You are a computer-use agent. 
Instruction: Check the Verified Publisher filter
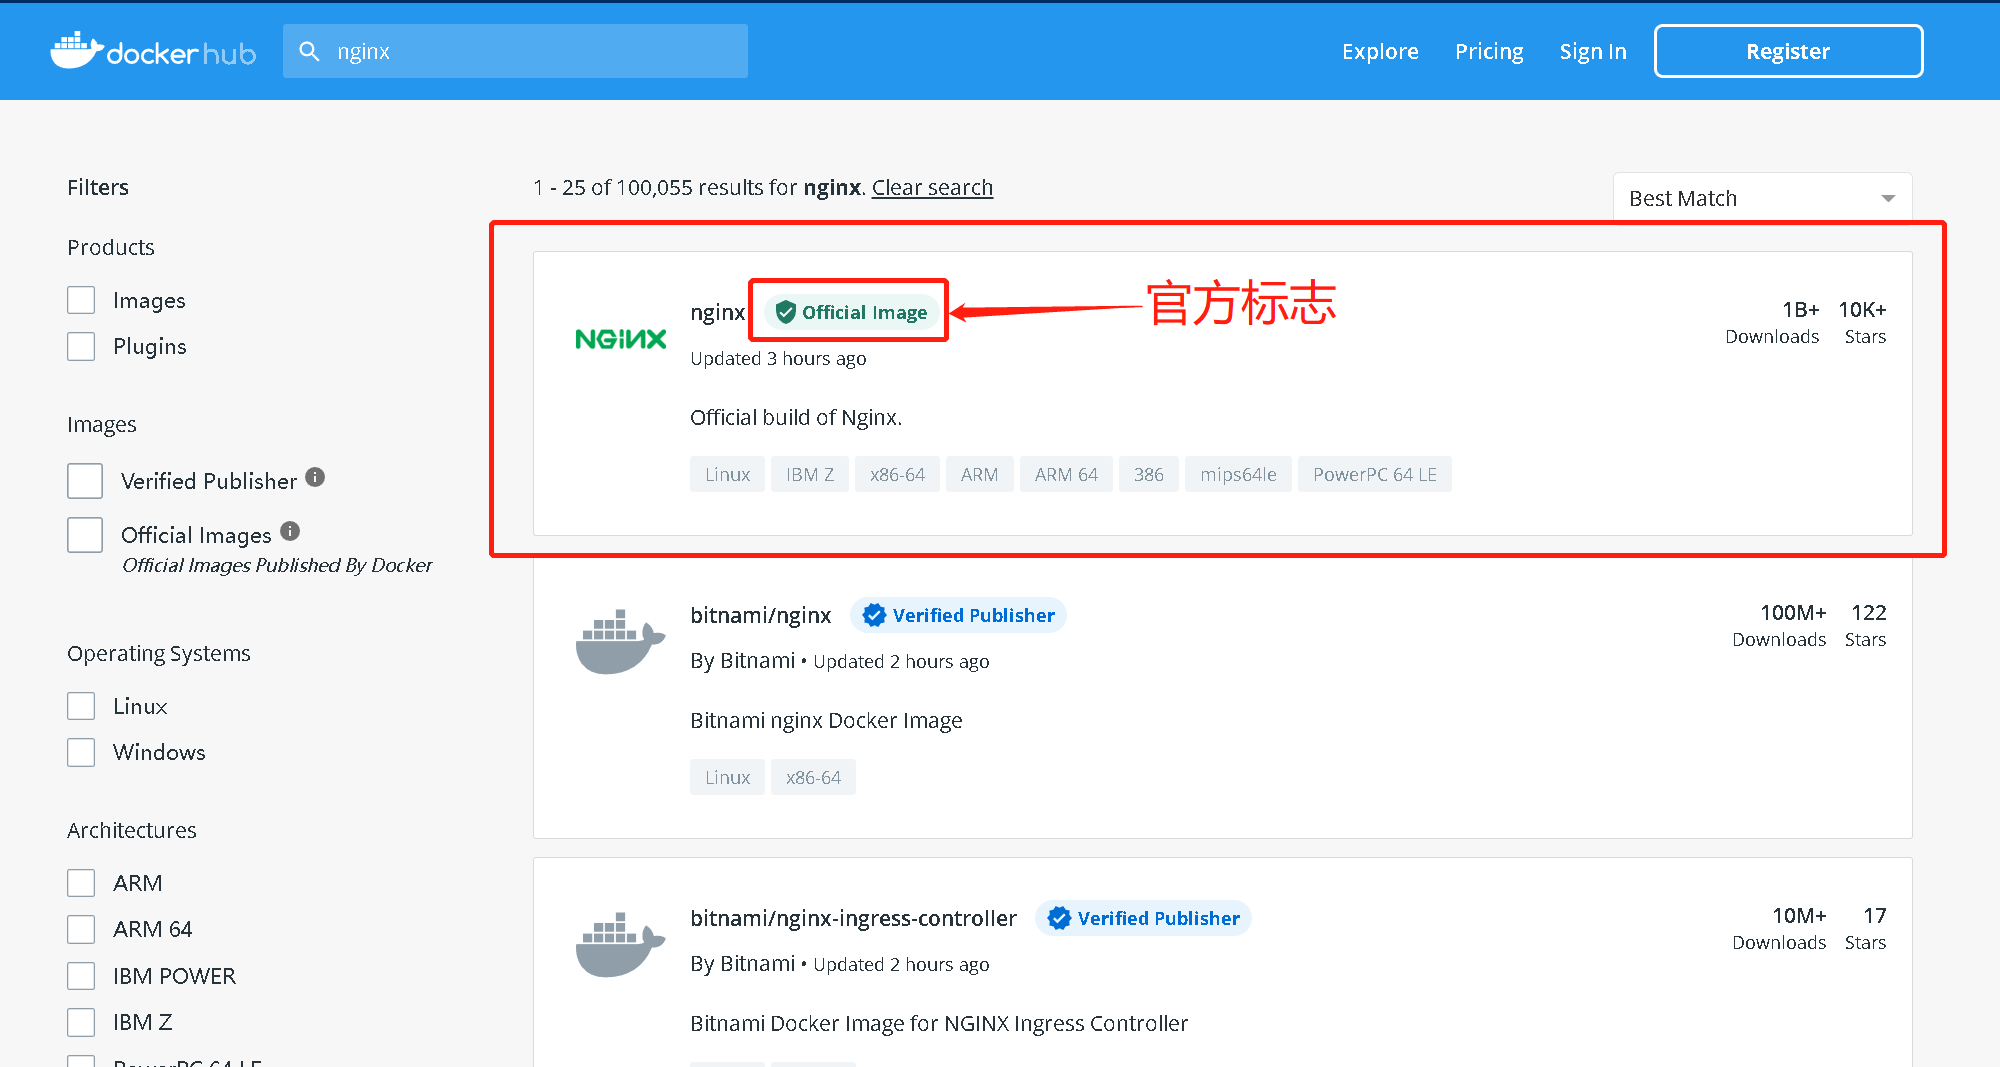point(85,481)
